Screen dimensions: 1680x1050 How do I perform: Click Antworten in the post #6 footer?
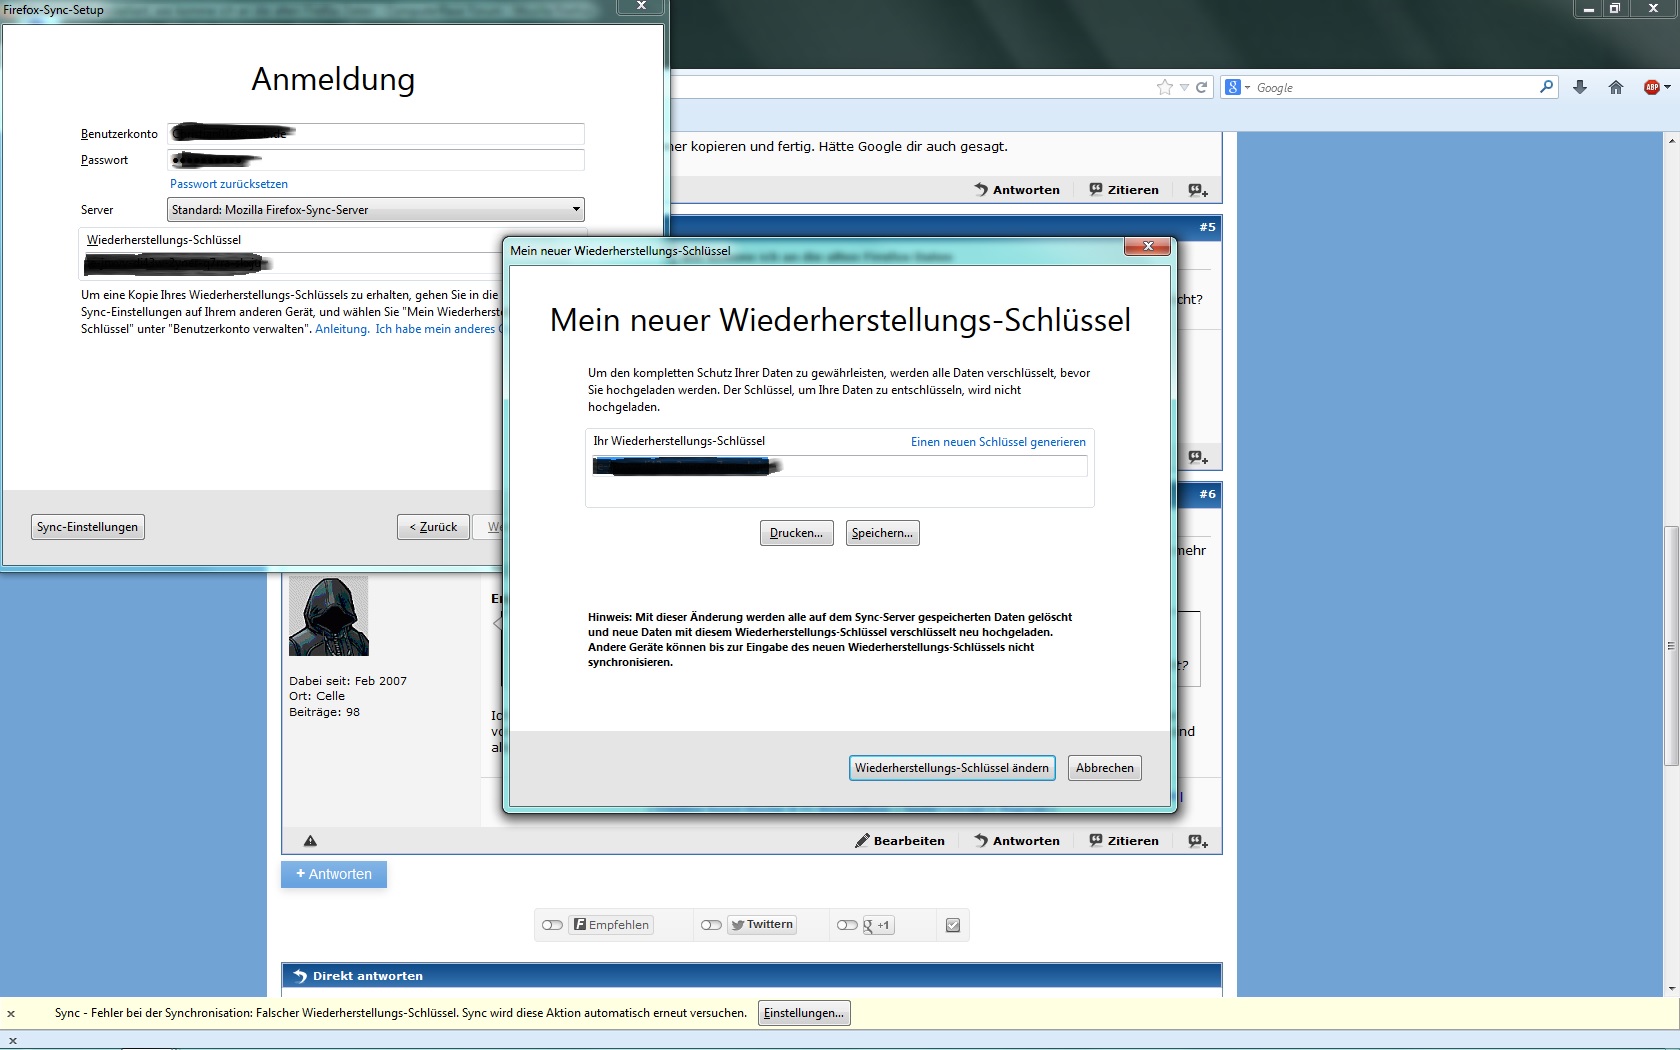(1017, 841)
